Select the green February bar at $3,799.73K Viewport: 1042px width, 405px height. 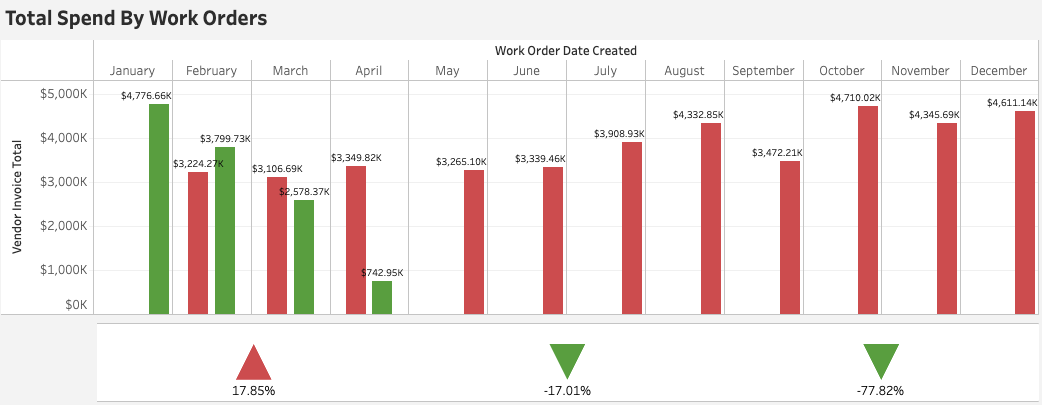pyautogui.click(x=225, y=230)
